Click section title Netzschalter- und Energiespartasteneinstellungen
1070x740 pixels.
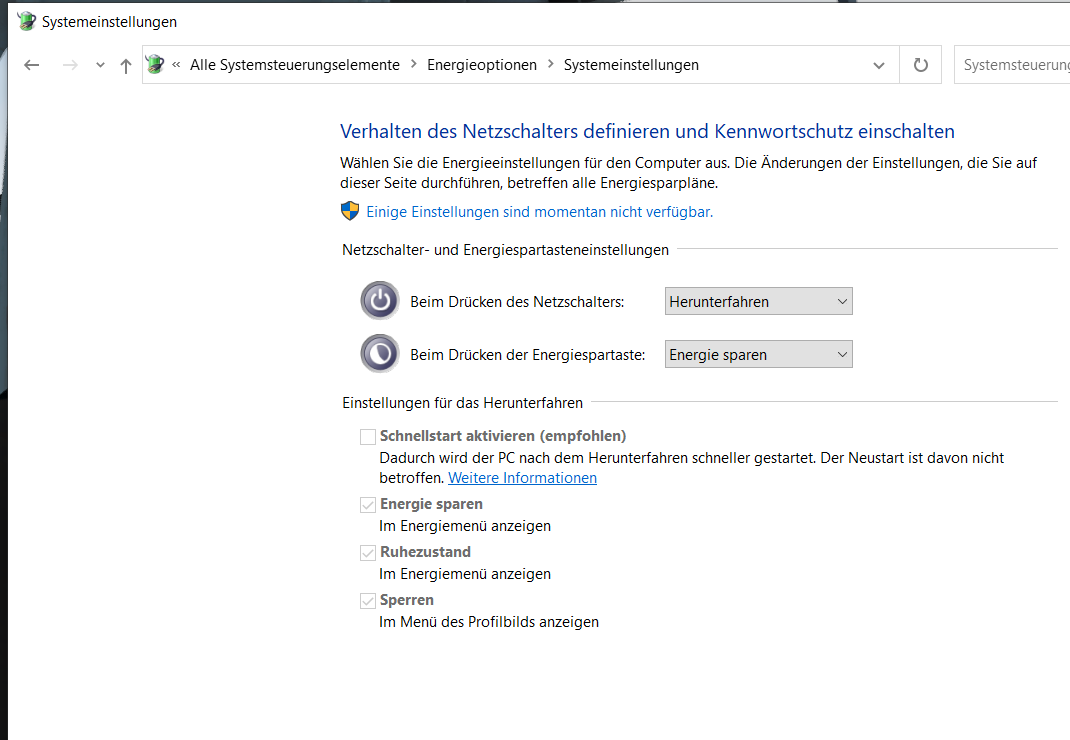pos(506,250)
